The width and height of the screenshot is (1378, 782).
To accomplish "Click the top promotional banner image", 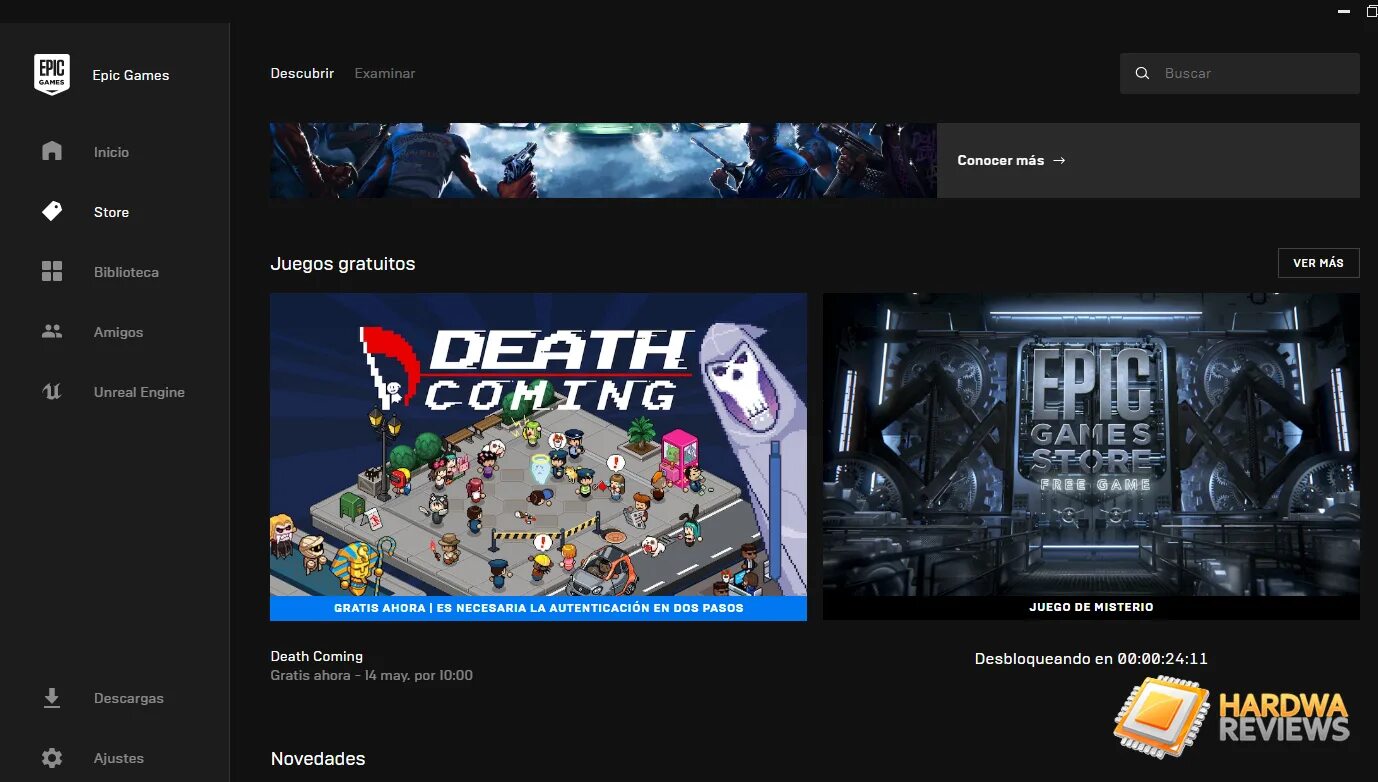I will (603, 160).
